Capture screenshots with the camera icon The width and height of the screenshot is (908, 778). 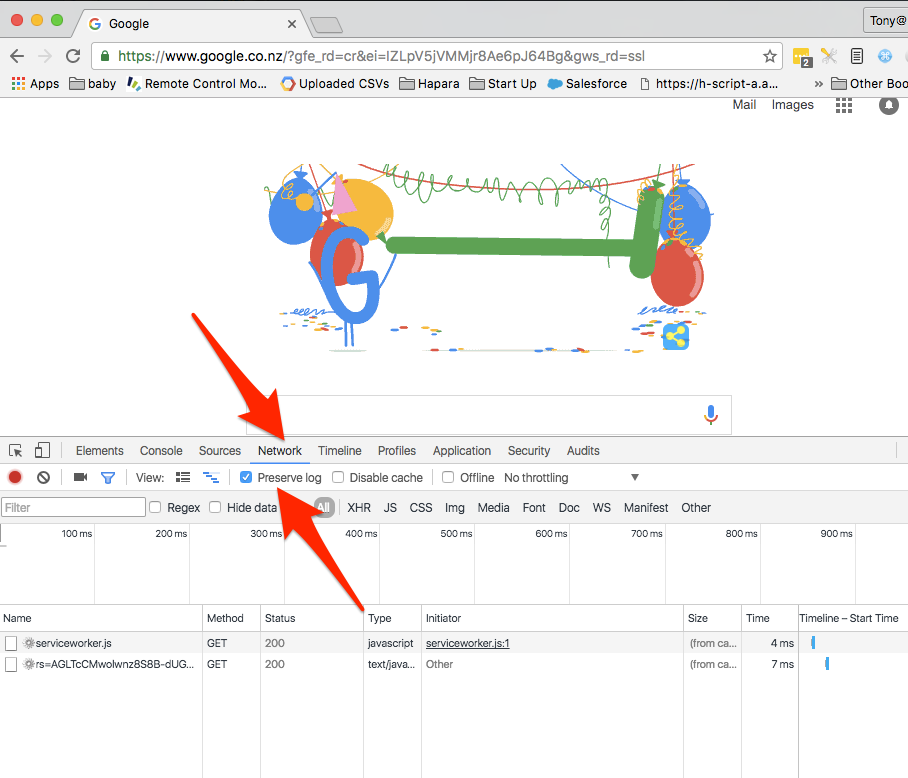coord(80,477)
